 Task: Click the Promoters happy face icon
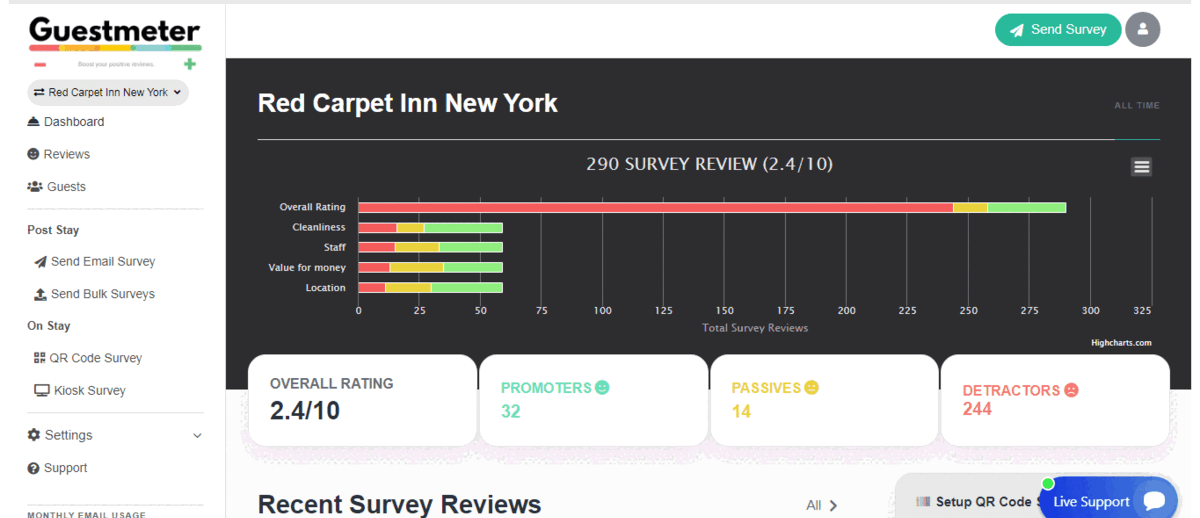(602, 387)
